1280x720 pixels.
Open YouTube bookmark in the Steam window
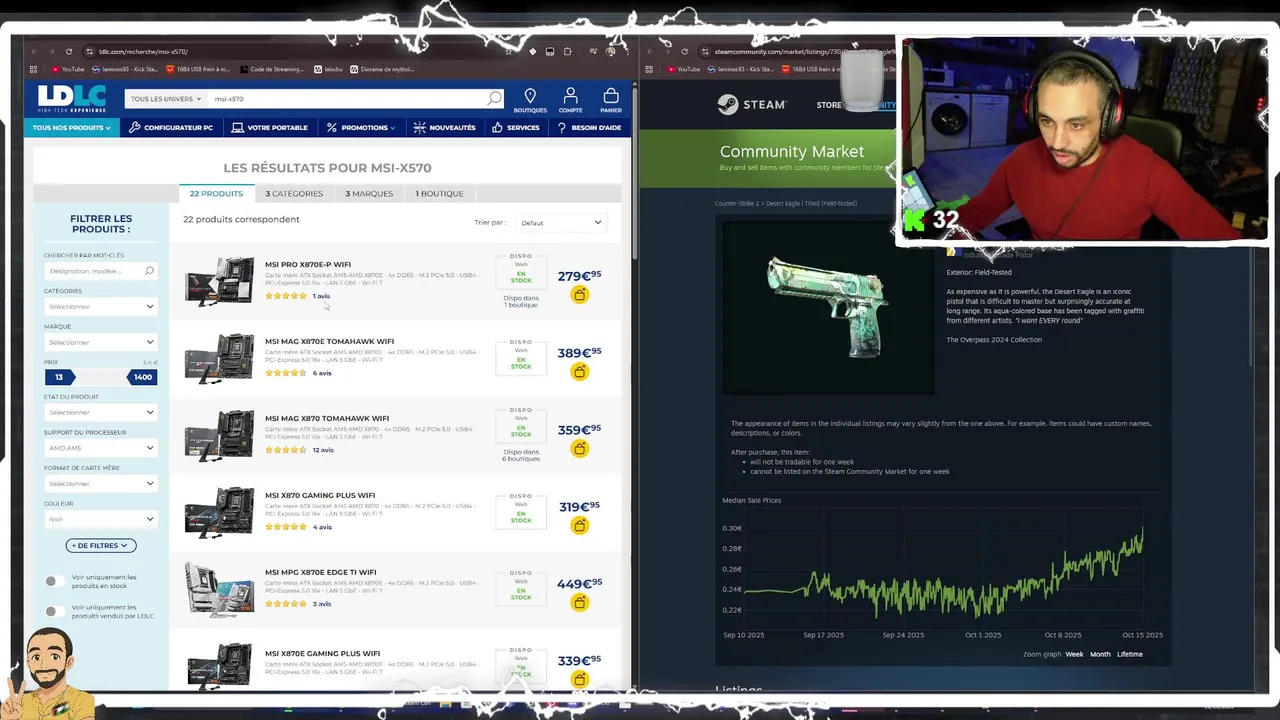click(x=683, y=69)
